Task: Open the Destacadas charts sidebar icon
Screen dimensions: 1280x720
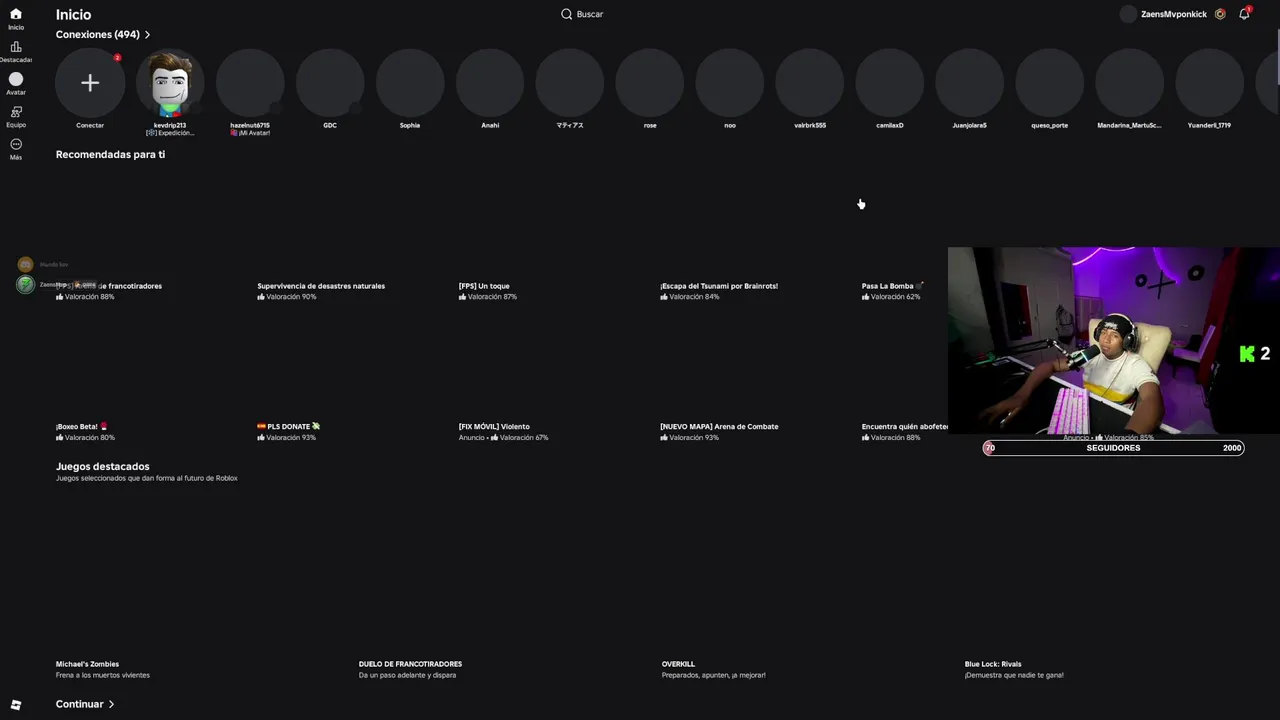Action: coord(16,47)
